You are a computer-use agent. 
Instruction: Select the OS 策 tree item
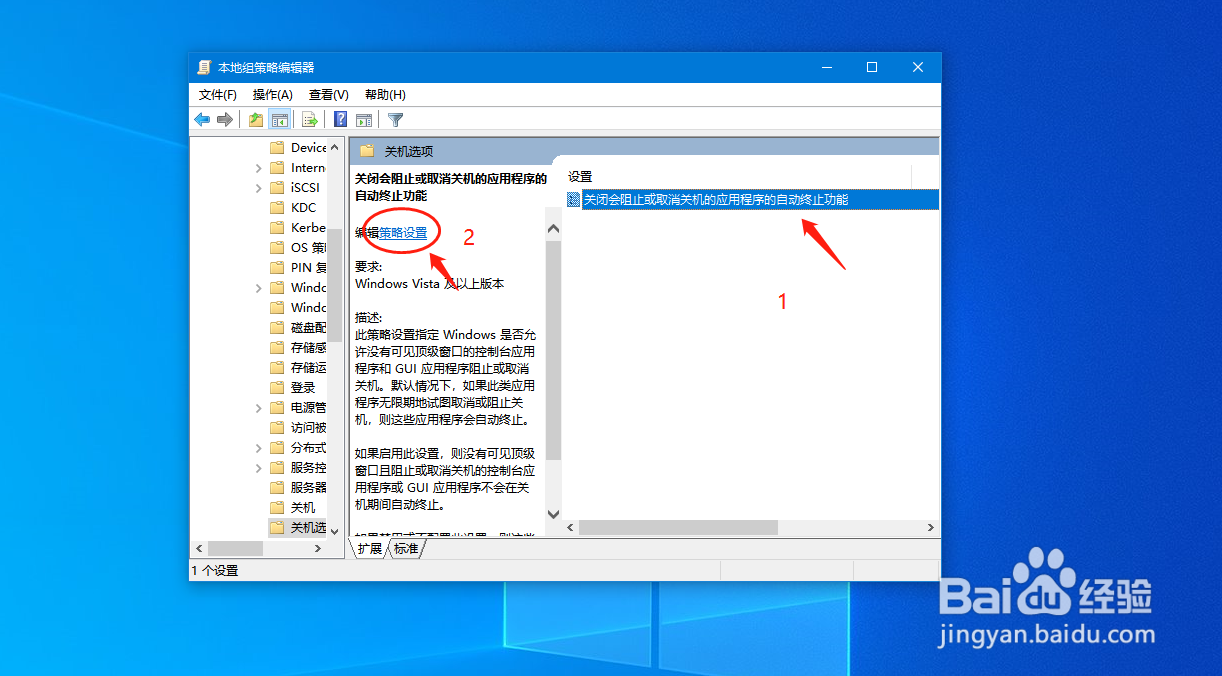pos(308,248)
